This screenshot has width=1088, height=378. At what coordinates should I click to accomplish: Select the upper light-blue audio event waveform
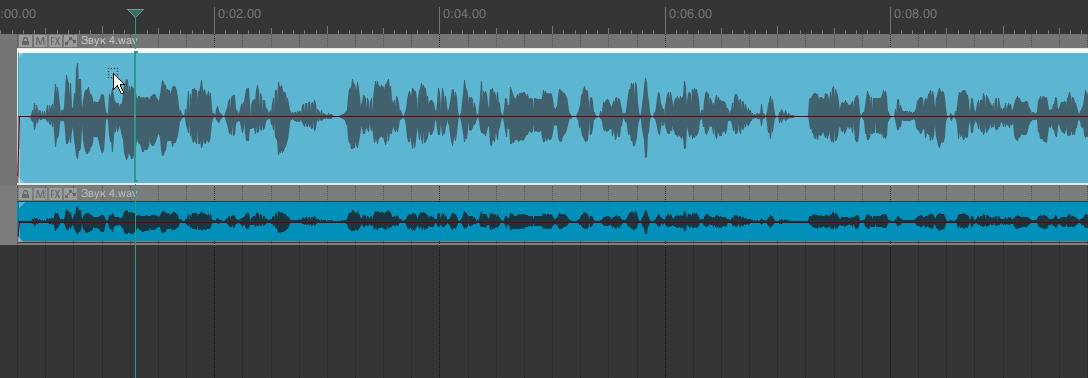[x=552, y=117]
